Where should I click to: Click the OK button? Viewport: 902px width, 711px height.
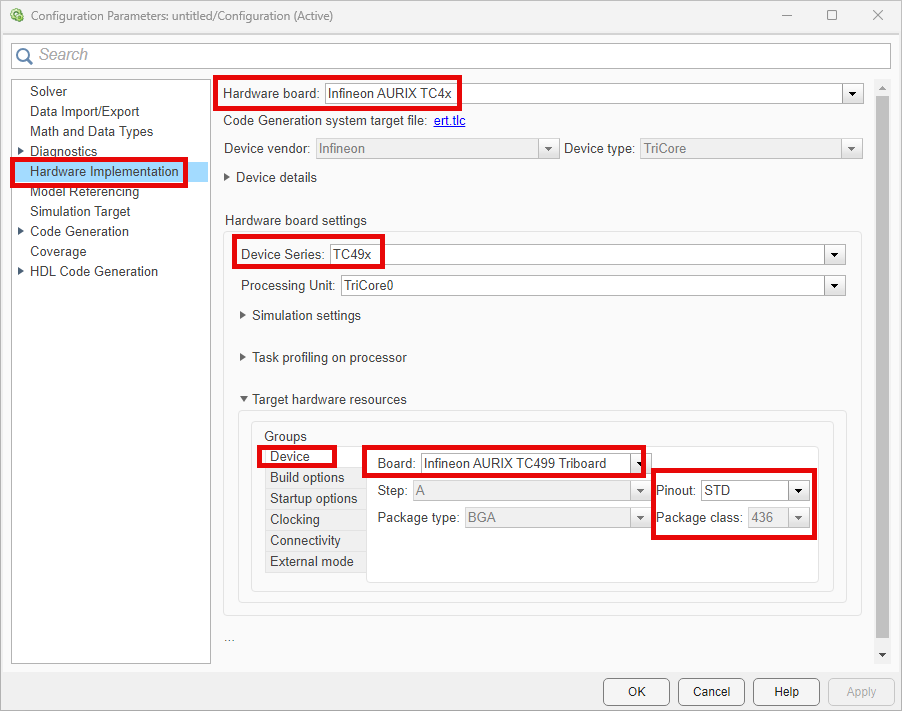636,691
